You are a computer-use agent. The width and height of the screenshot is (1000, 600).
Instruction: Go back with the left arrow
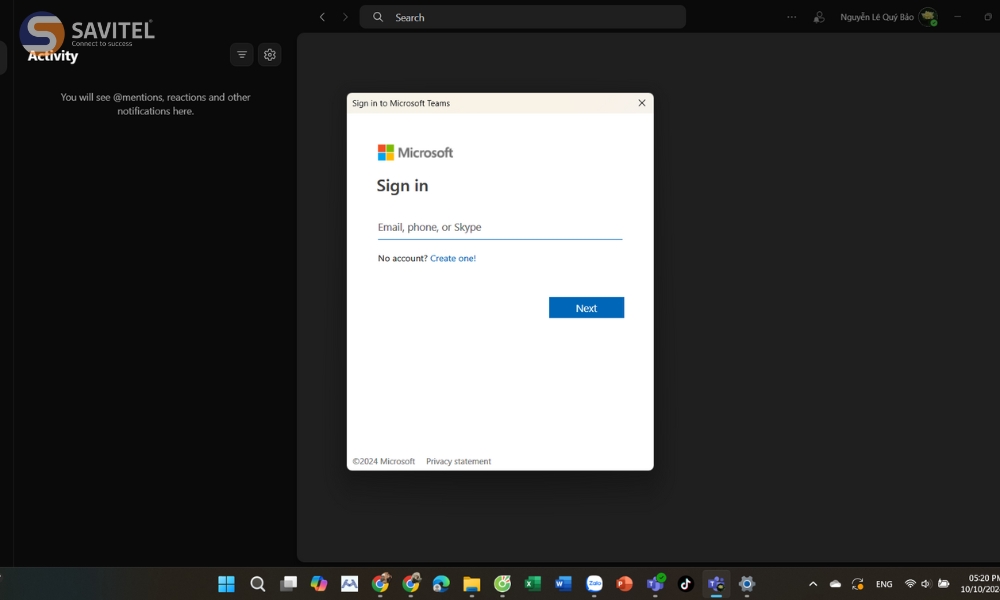[x=322, y=17]
